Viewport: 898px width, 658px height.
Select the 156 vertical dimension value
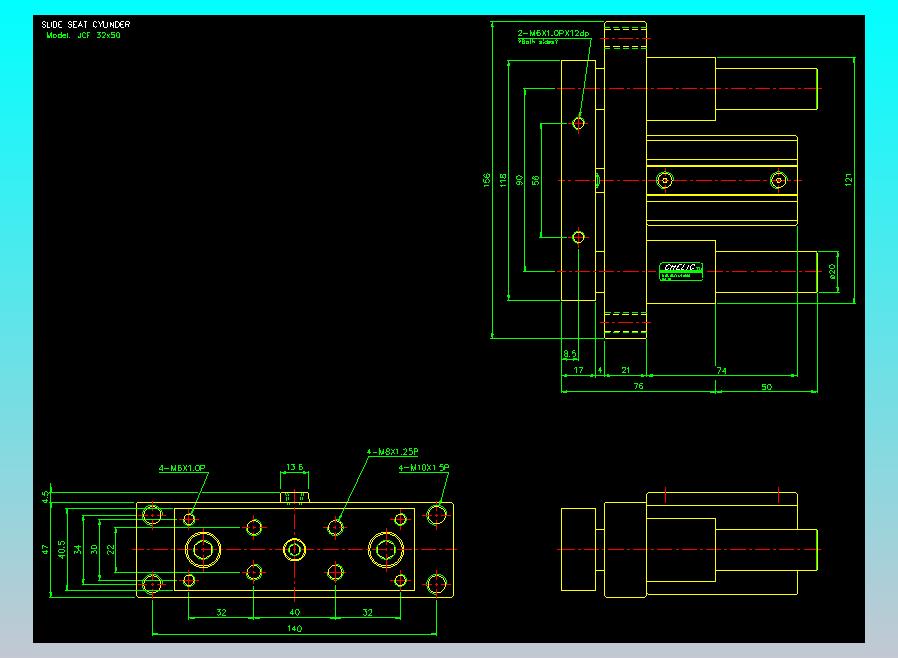point(487,180)
